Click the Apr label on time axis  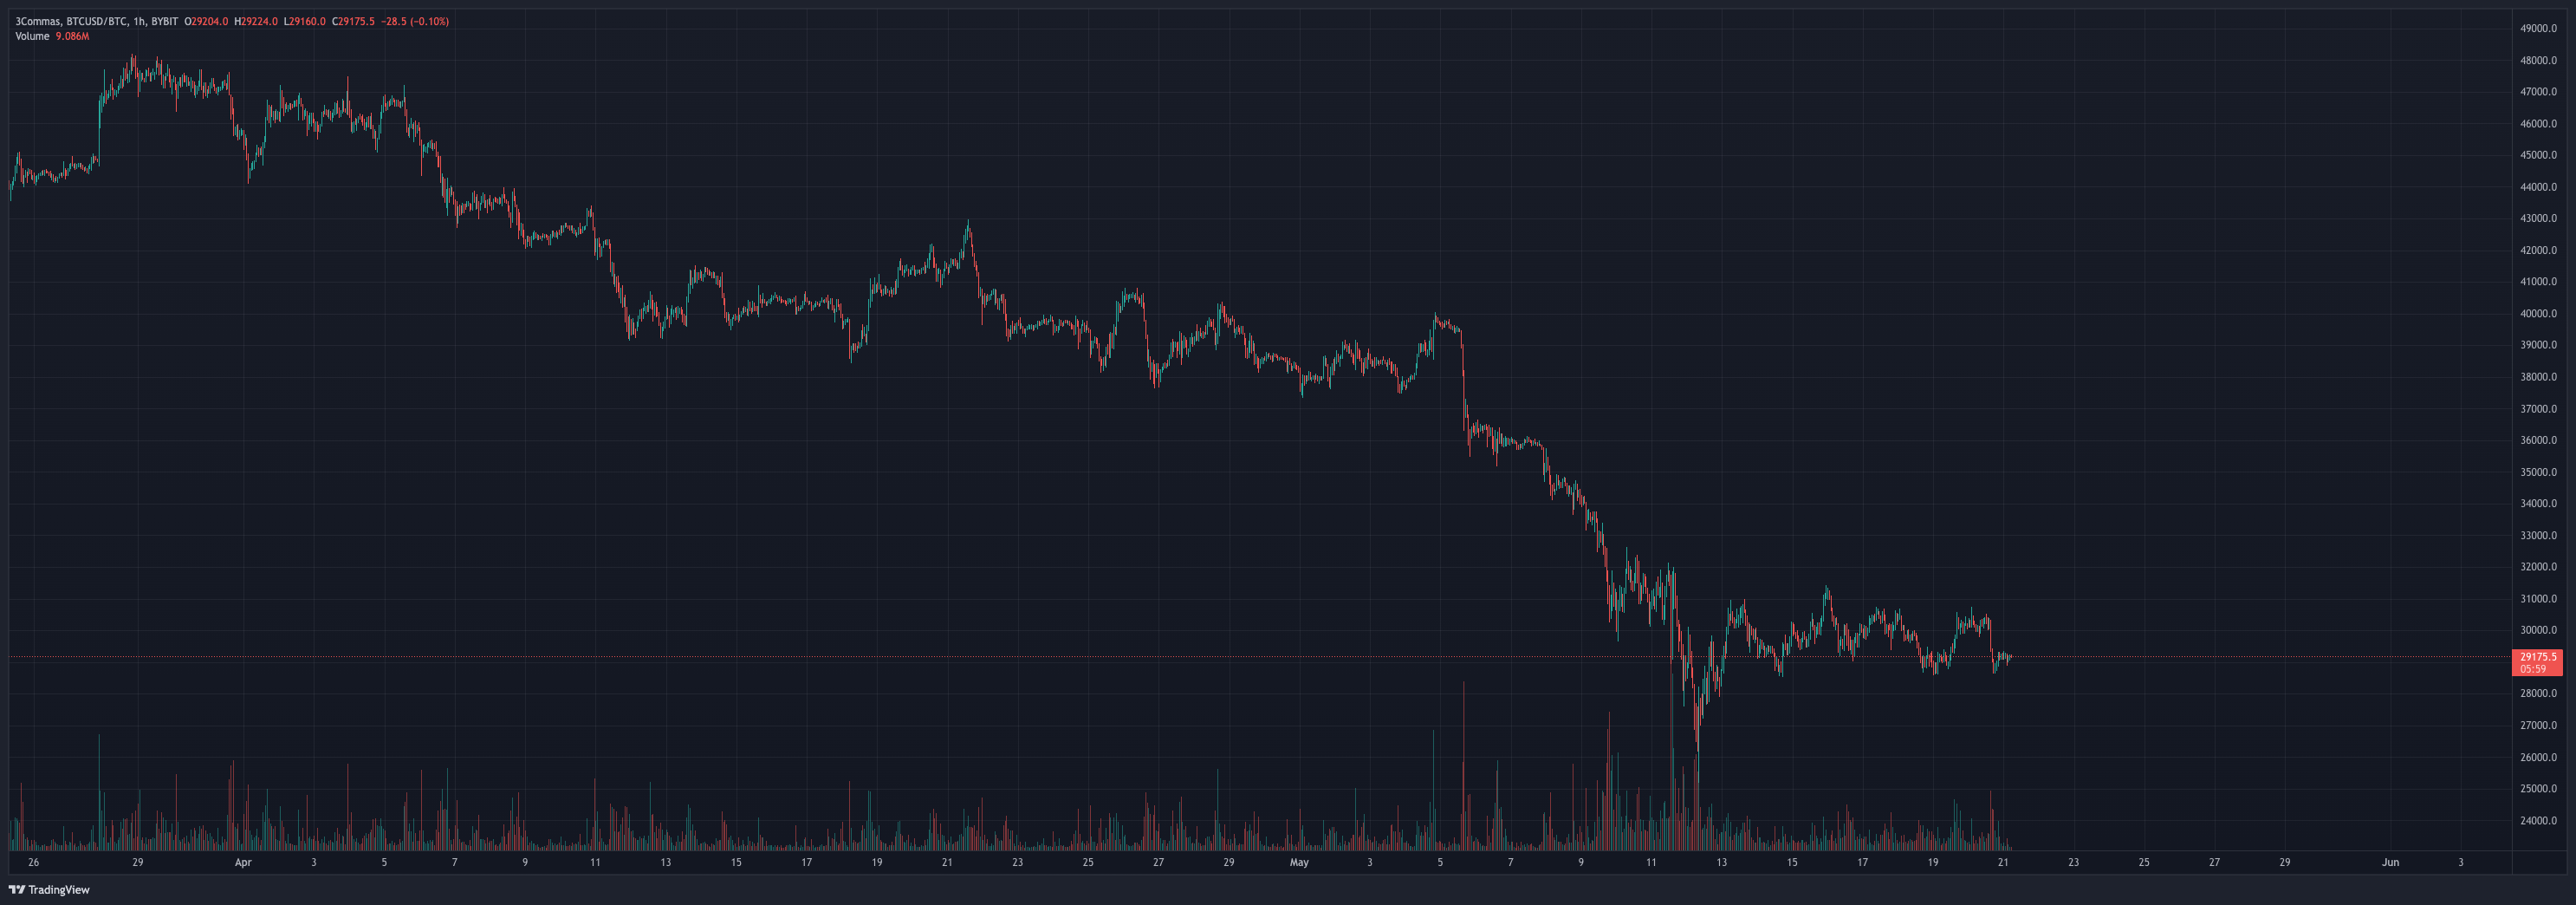(243, 862)
